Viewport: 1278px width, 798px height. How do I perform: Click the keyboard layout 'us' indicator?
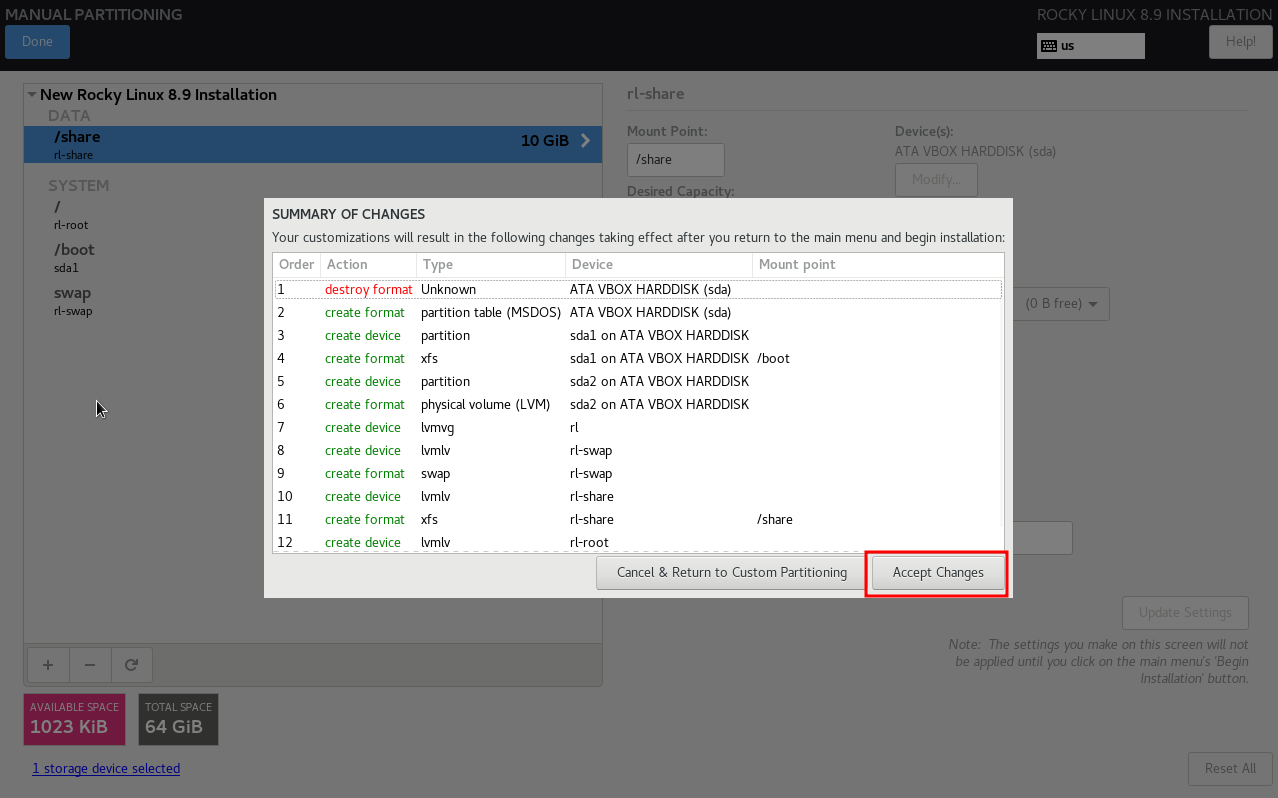[x=1090, y=46]
